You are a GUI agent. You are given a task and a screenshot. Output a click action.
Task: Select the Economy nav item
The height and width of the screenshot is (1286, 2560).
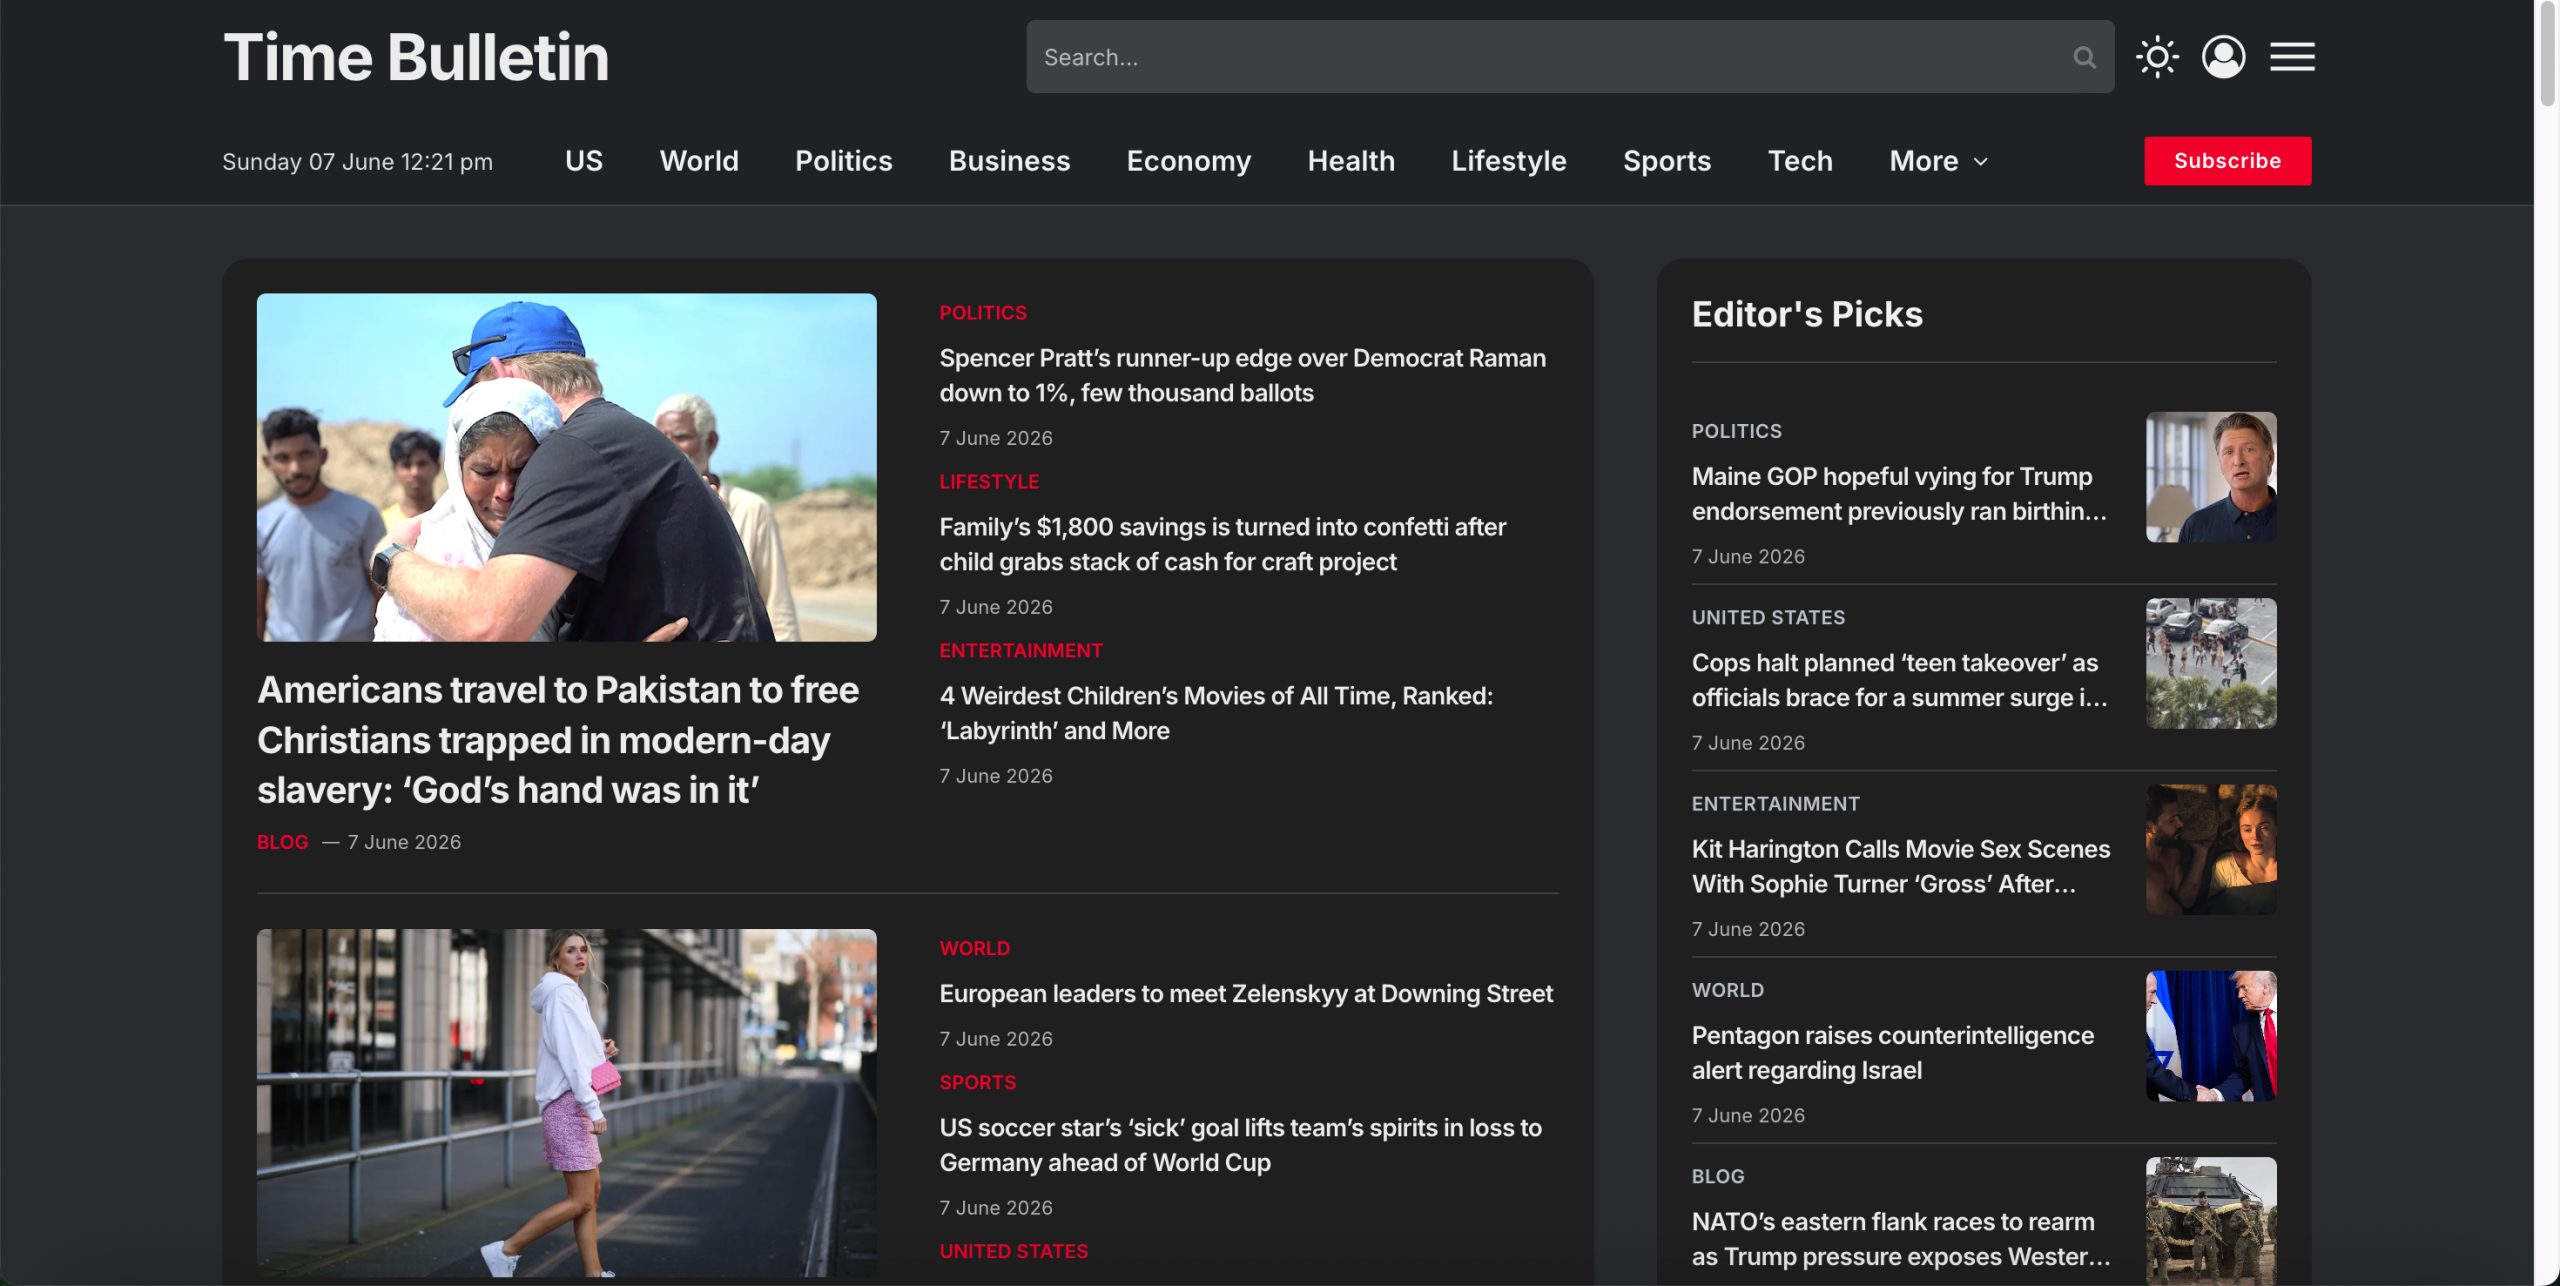[1189, 161]
